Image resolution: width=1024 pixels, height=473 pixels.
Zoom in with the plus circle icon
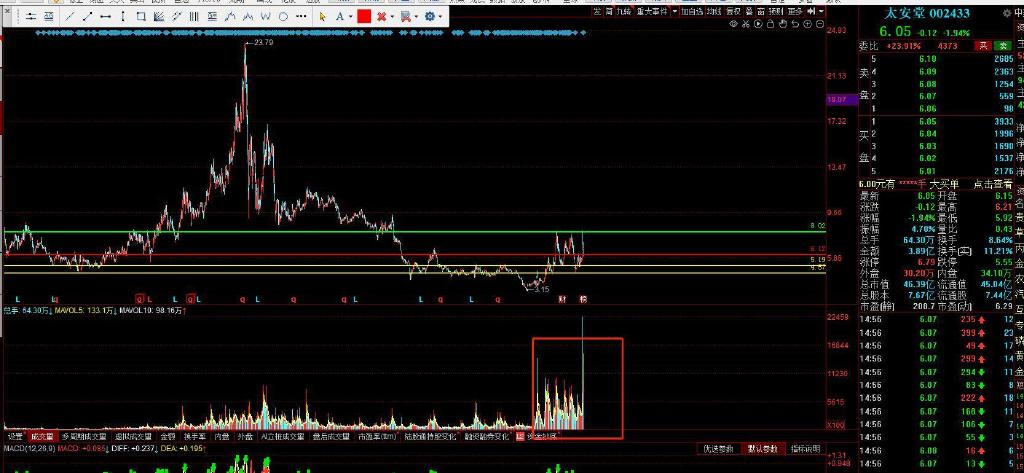808,24
